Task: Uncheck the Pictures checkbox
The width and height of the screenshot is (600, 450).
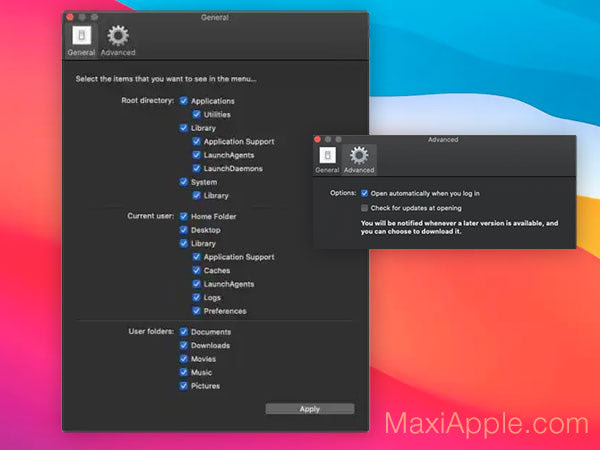Action: [x=184, y=386]
